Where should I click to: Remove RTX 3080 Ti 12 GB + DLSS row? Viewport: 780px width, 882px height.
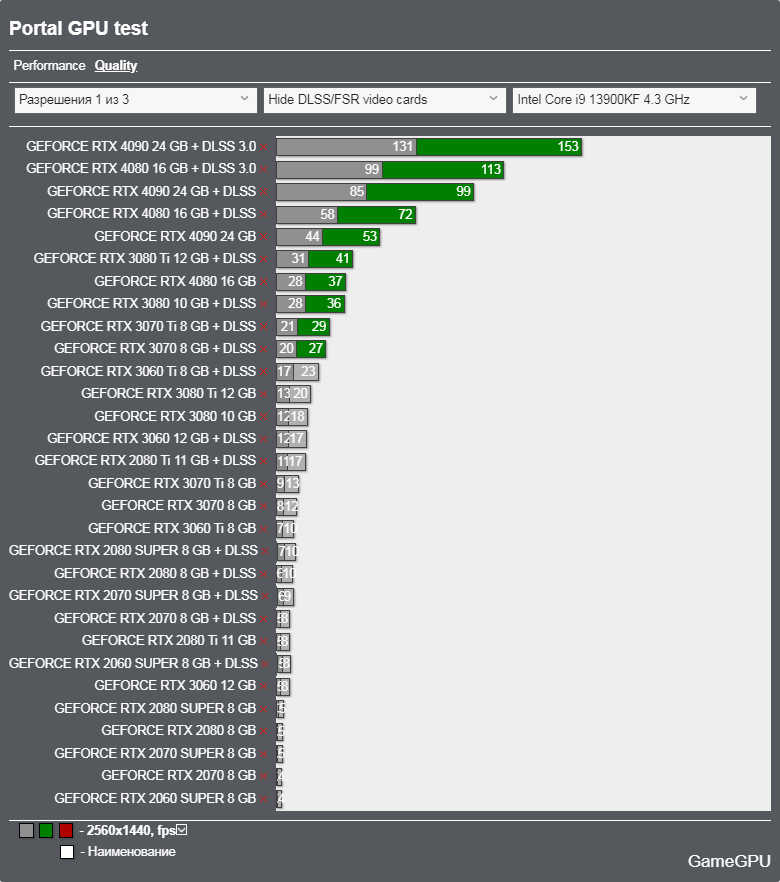264,259
